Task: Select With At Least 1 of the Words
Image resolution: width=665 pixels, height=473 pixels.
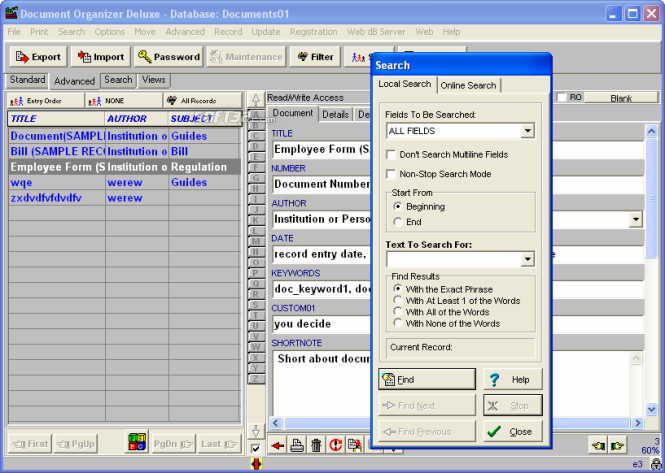Action: 397,300
